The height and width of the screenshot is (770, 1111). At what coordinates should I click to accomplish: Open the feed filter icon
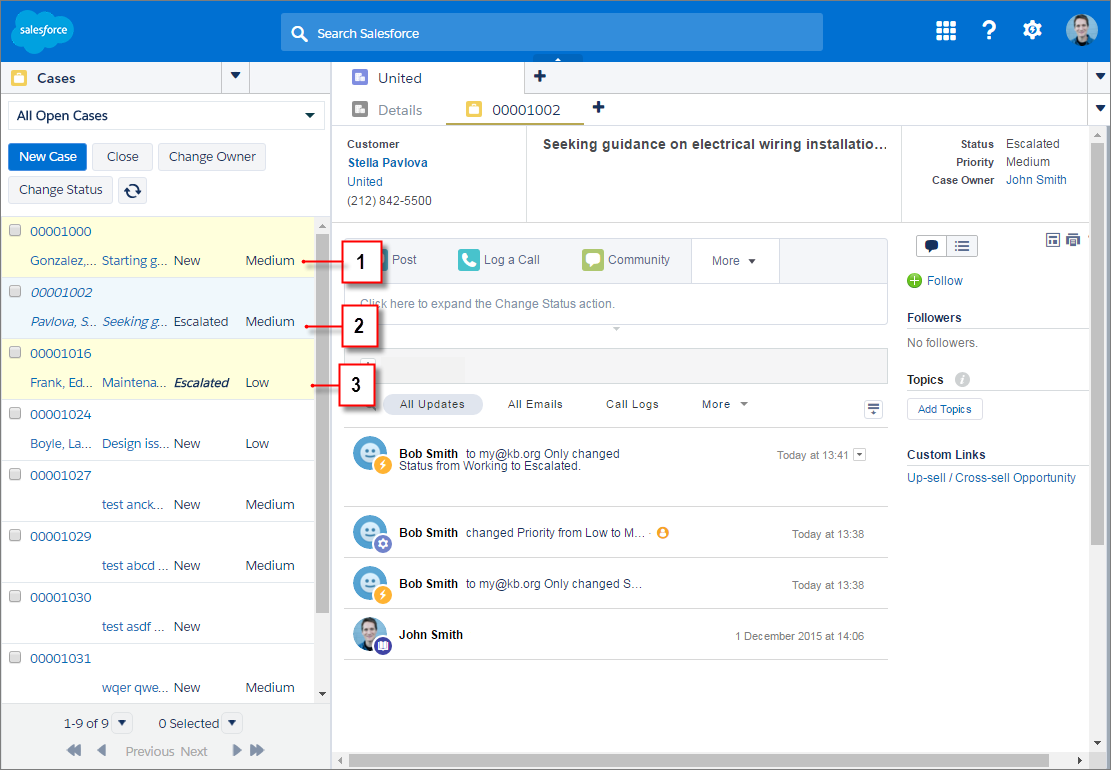point(874,409)
